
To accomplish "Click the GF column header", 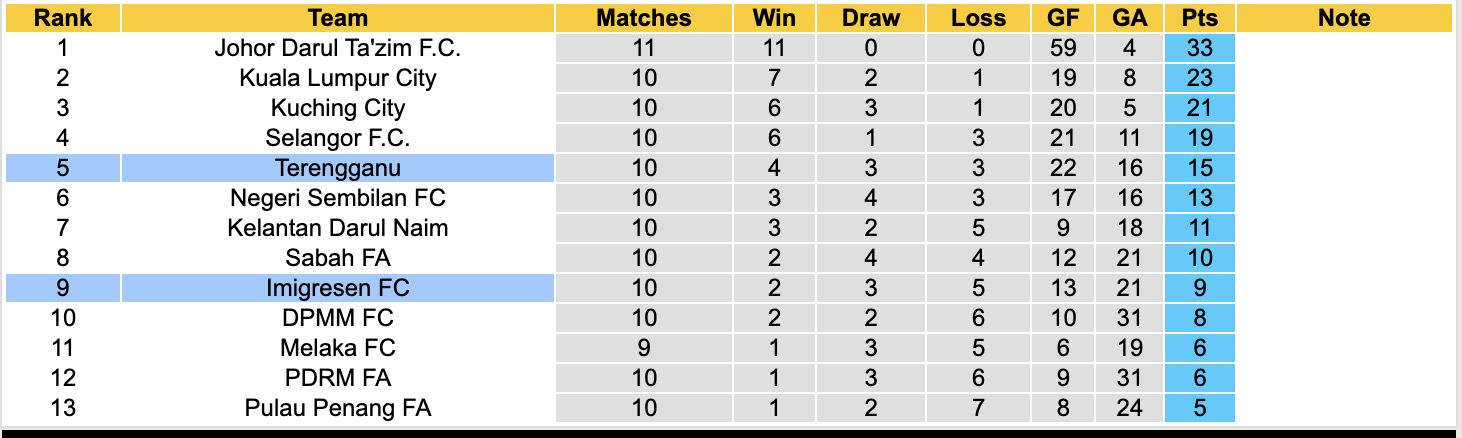I will [x=1063, y=18].
